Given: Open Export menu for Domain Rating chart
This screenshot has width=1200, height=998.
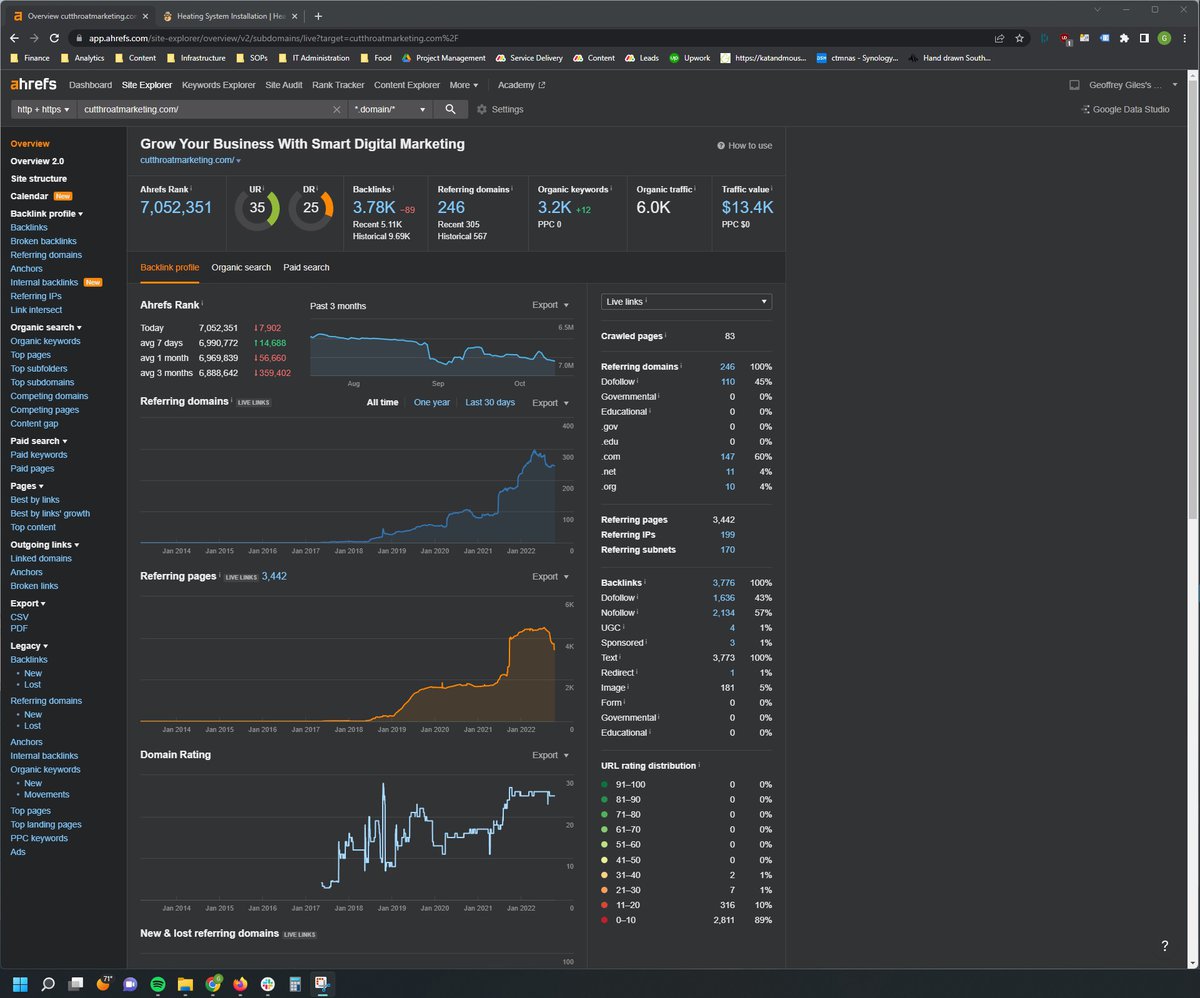Looking at the screenshot, I should tap(550, 755).
